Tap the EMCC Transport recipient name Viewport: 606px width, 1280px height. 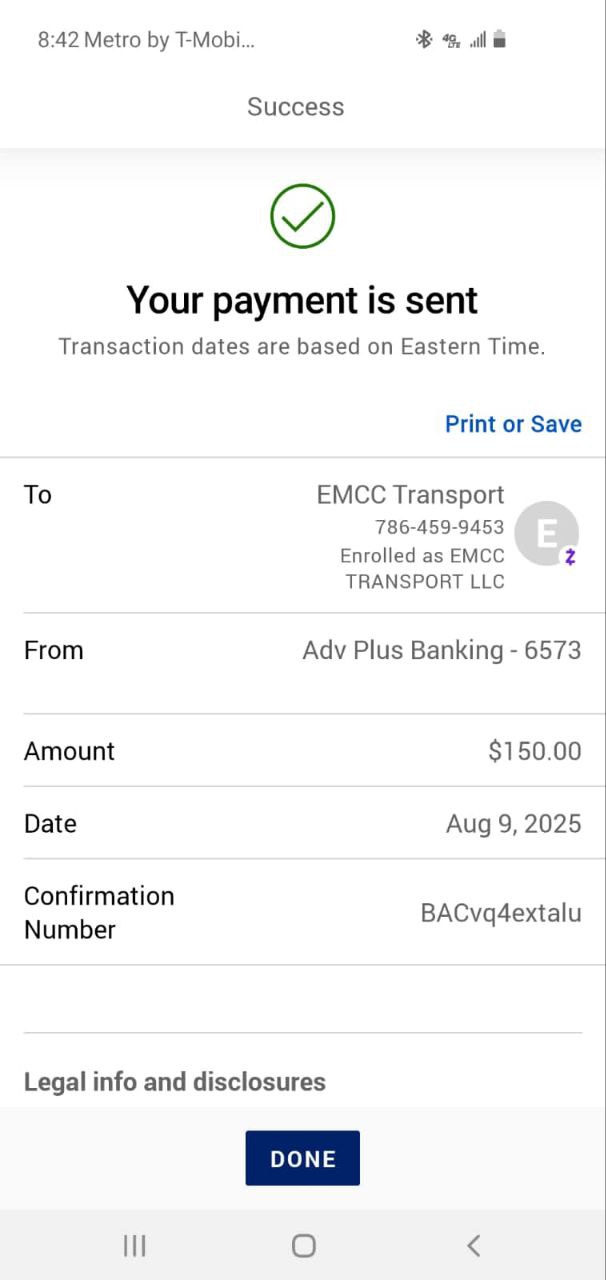(410, 495)
